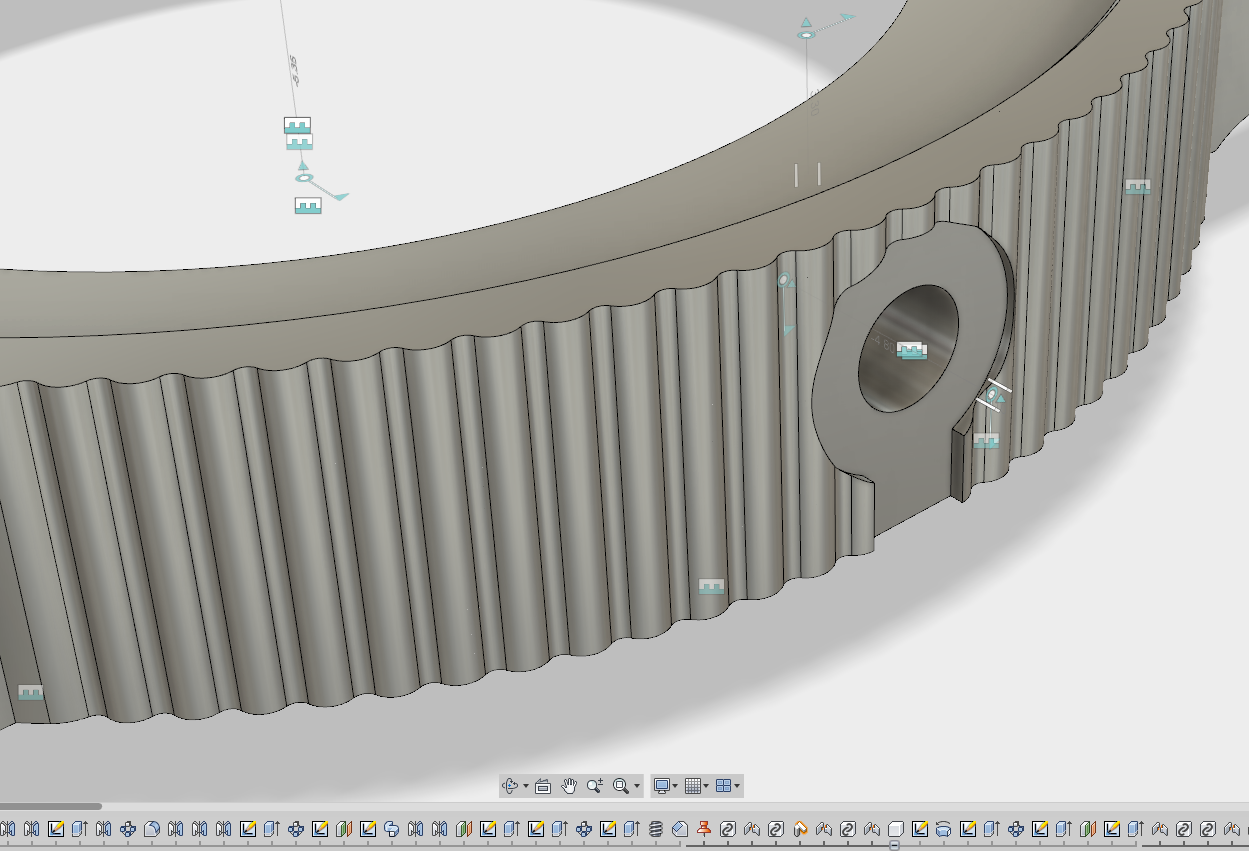
Task: Click the red pinned feature icon in the timeline
Action: click(x=703, y=828)
